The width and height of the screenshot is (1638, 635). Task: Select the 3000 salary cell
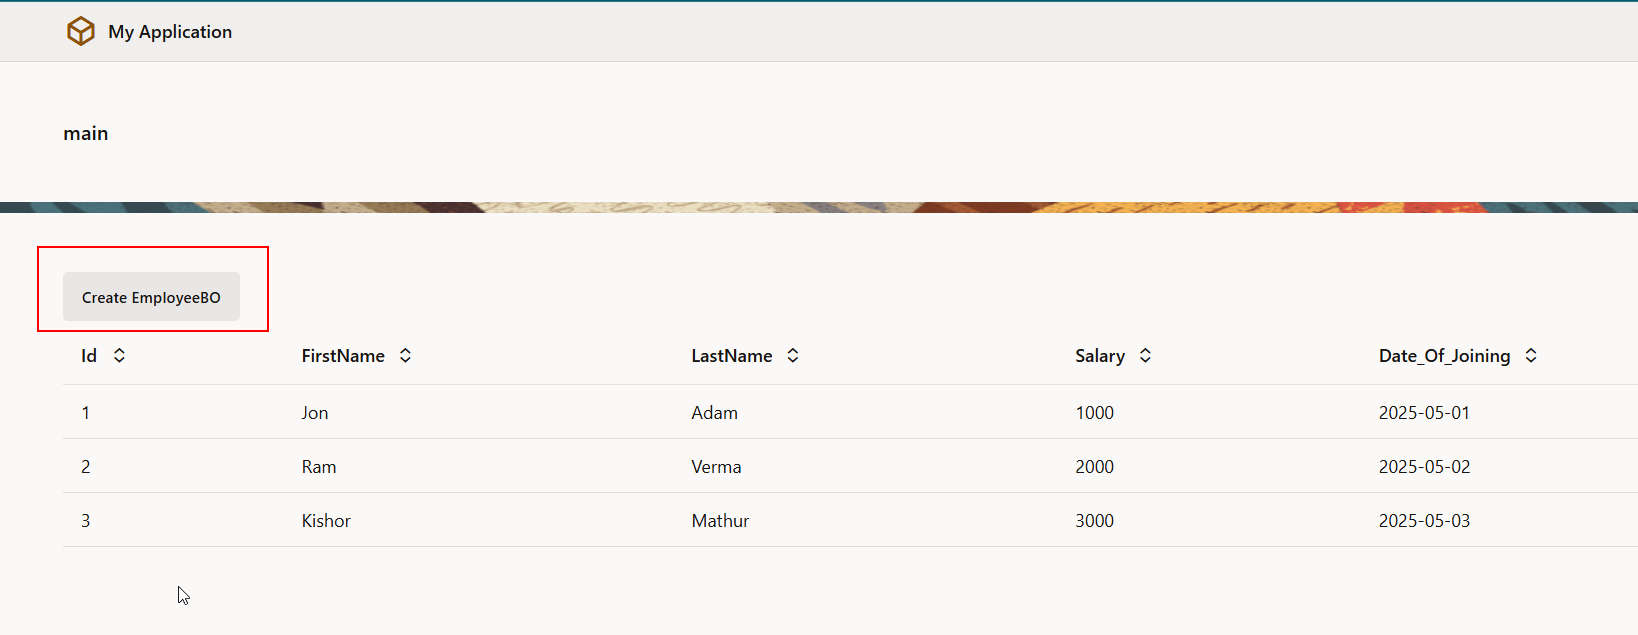coord(1094,521)
